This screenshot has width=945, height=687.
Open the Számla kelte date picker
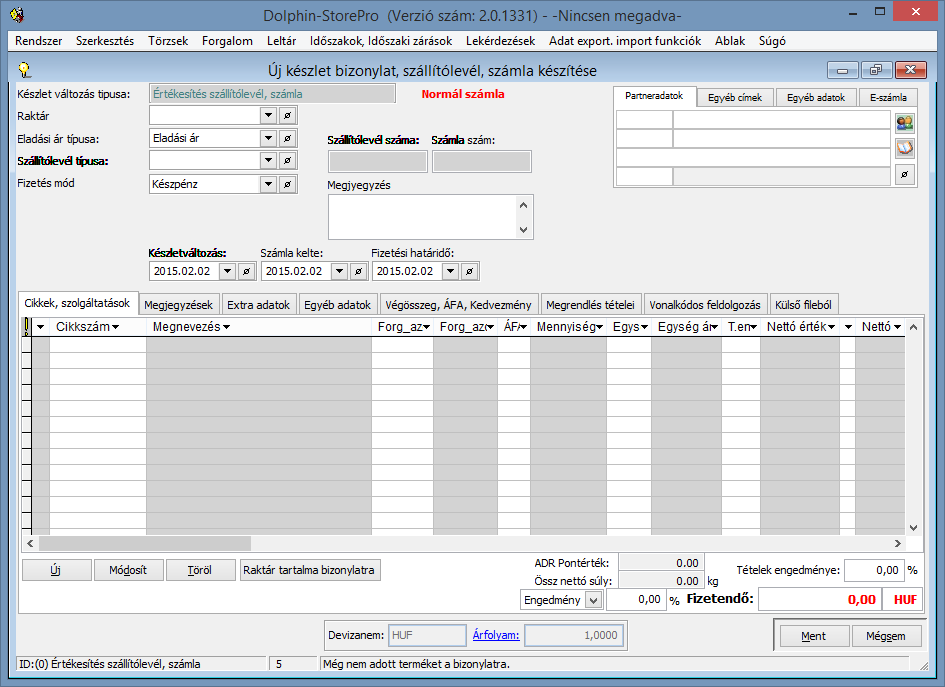point(338,271)
